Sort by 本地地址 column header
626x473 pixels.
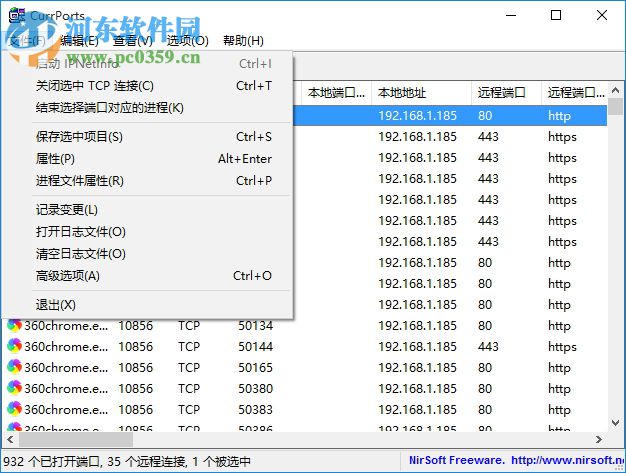tap(421, 93)
